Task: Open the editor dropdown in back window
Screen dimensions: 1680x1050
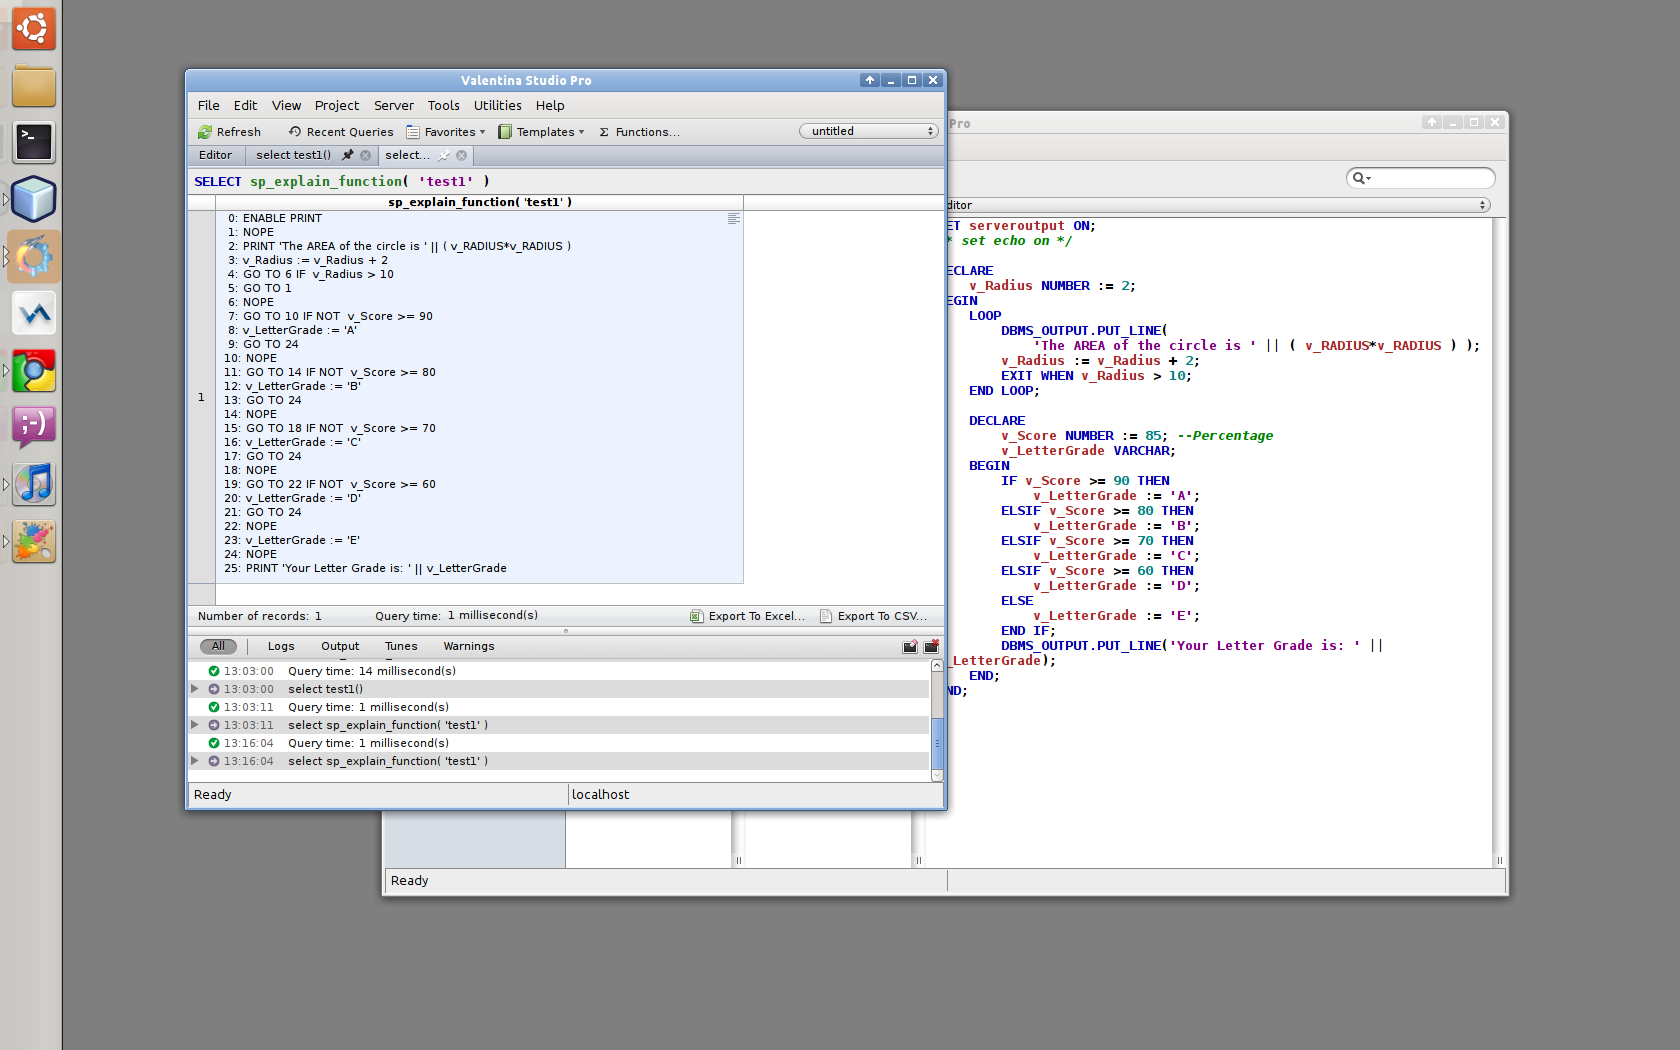Action: point(1218,205)
